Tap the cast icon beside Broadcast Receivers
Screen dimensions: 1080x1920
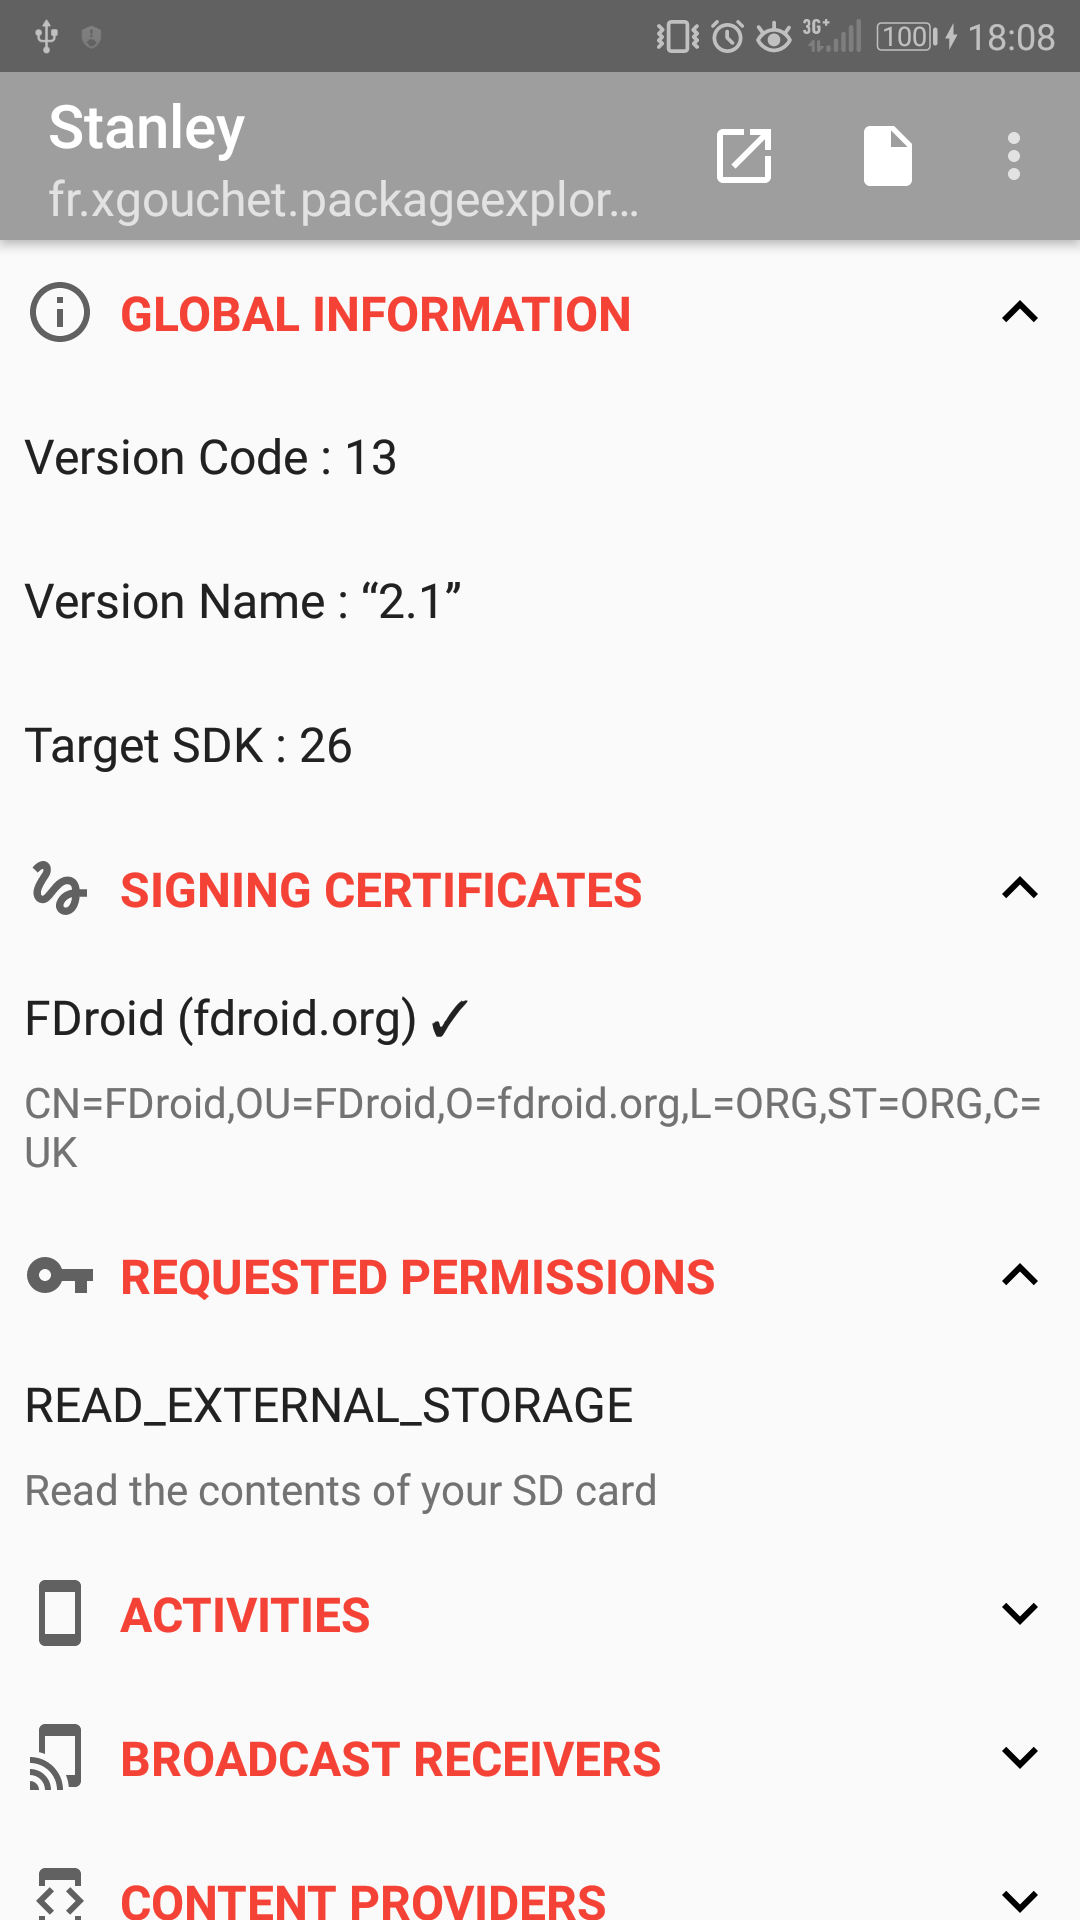point(58,1757)
